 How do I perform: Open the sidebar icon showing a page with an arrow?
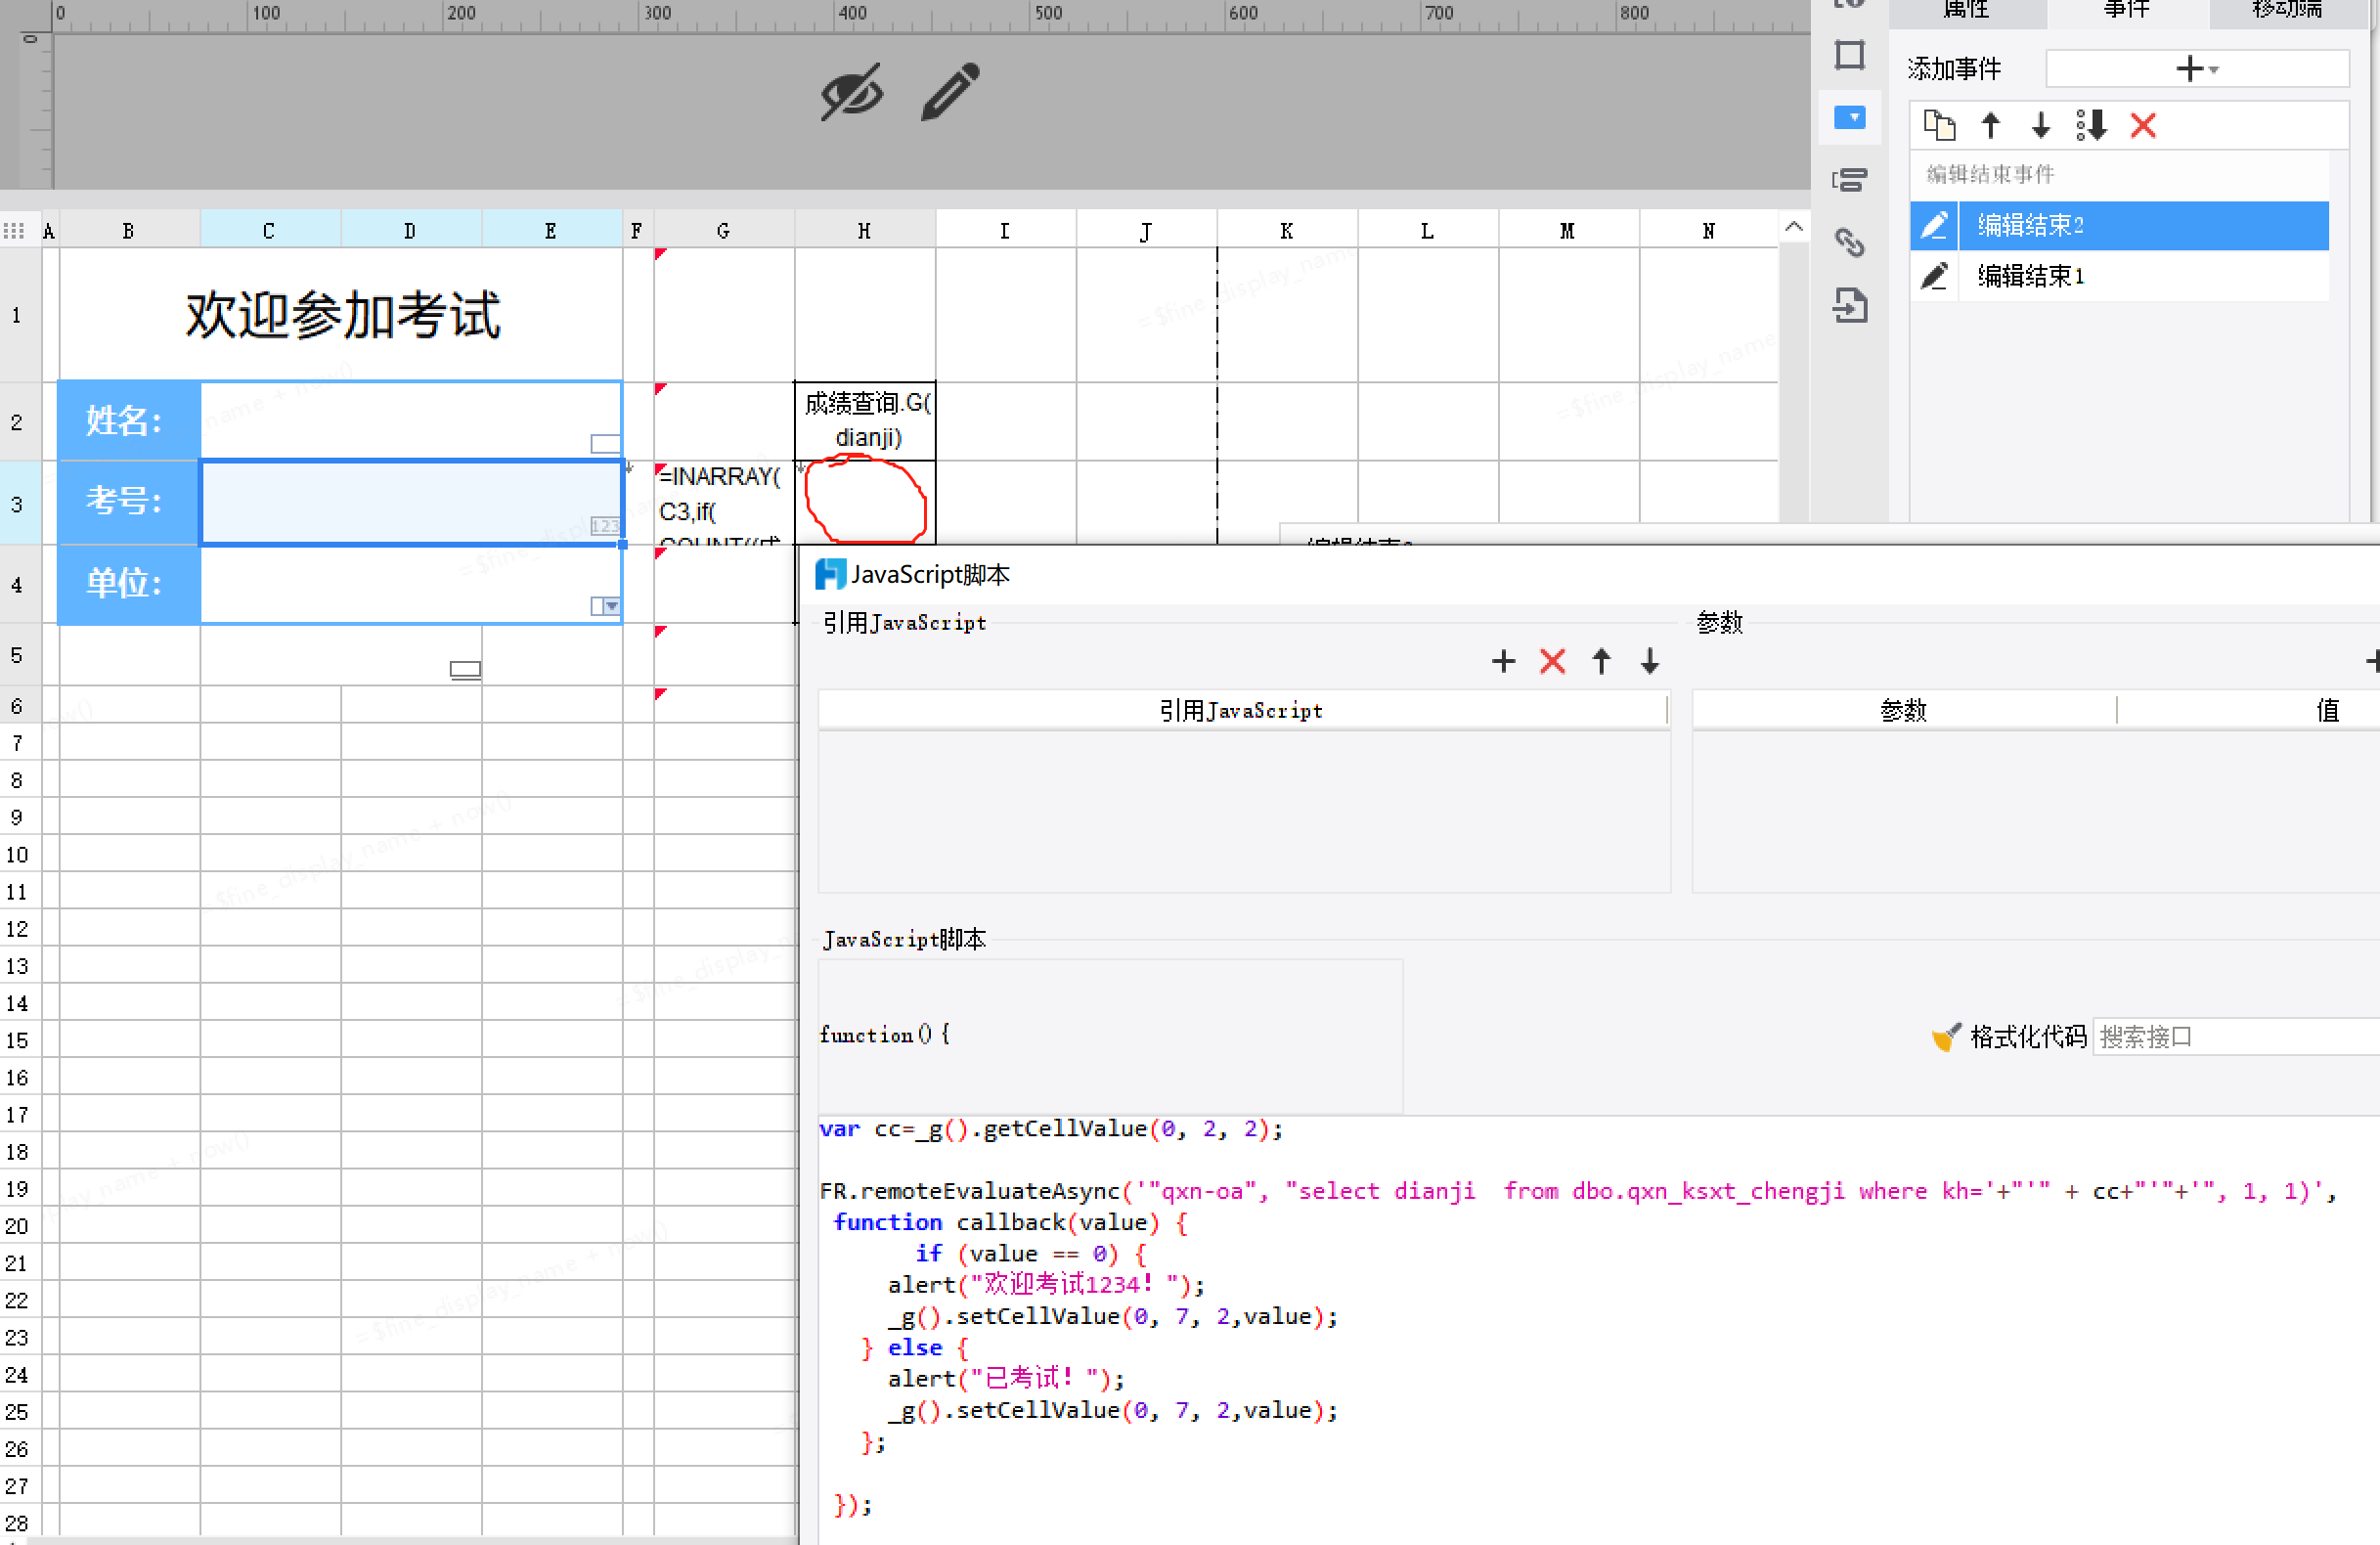click(1850, 305)
